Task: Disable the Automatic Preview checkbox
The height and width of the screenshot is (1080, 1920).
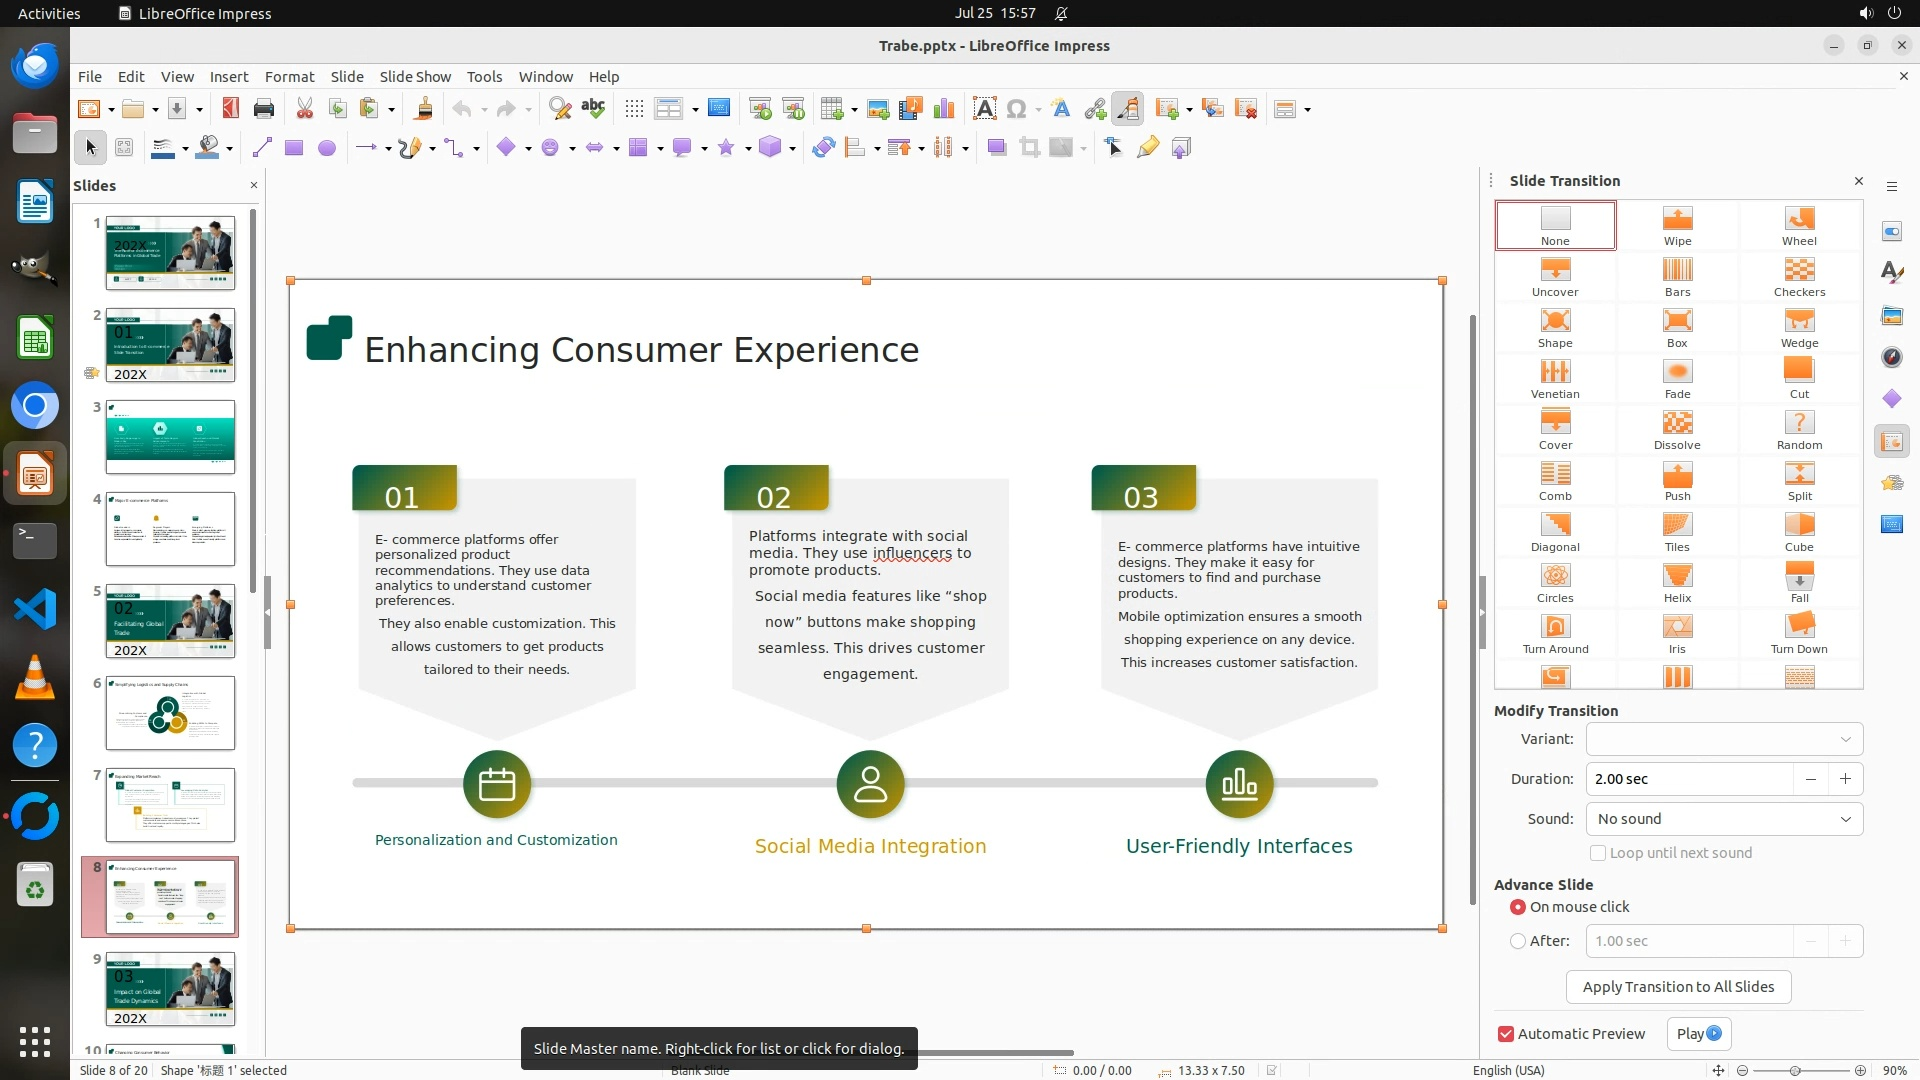Action: pos(1506,1034)
